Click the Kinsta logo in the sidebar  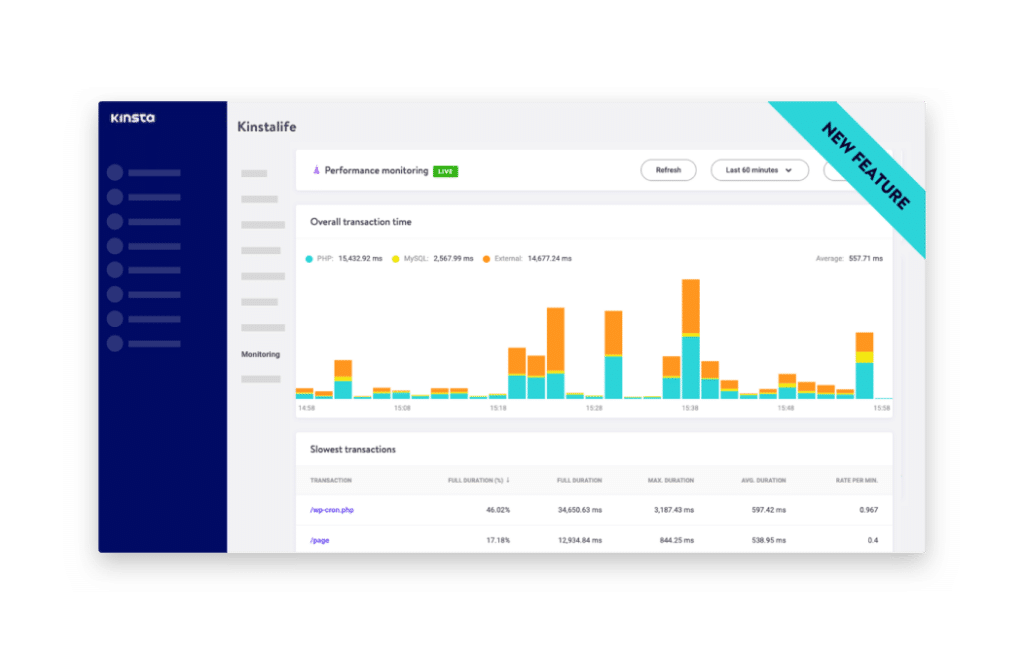134,118
